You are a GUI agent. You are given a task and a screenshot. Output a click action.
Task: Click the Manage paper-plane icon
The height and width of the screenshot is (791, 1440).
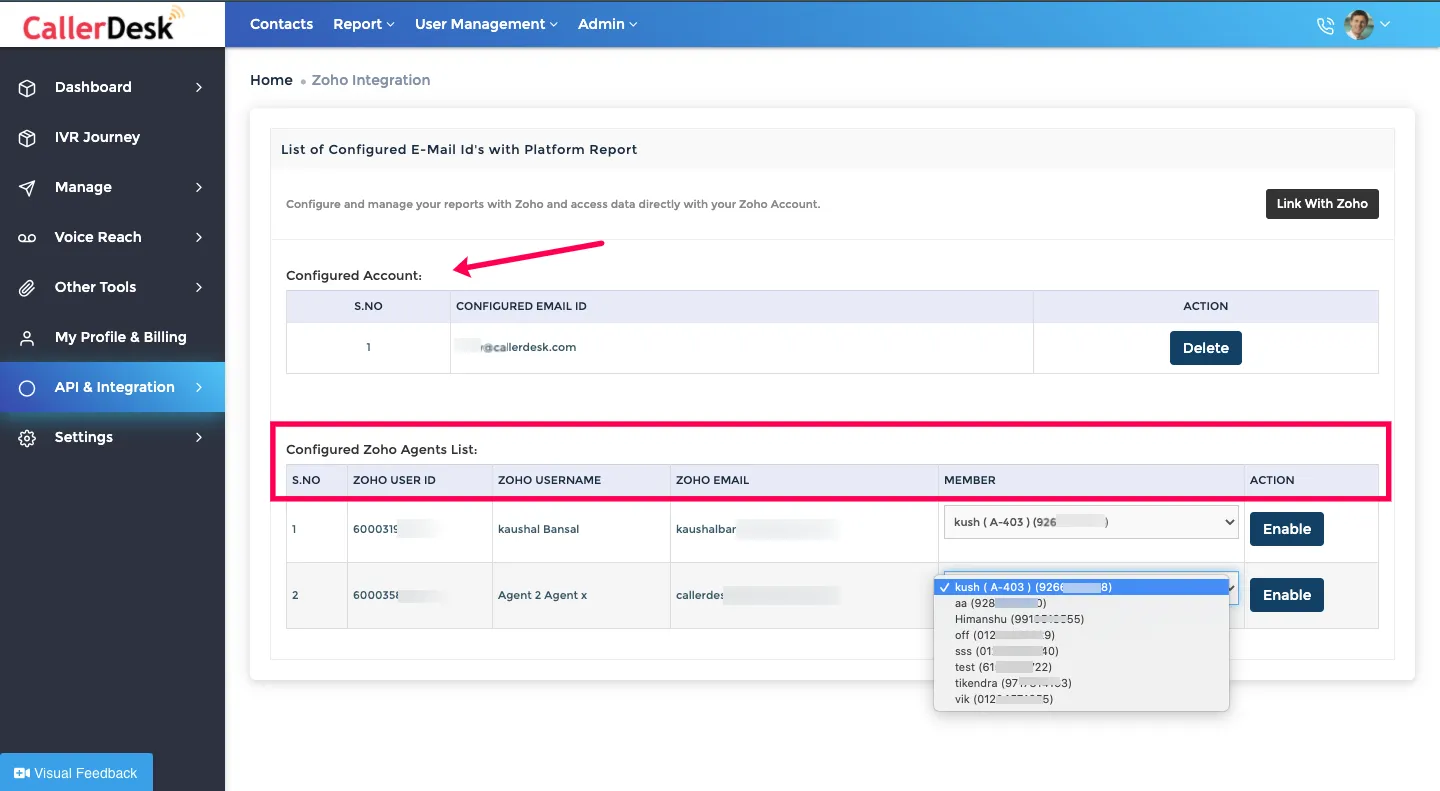click(x=28, y=187)
